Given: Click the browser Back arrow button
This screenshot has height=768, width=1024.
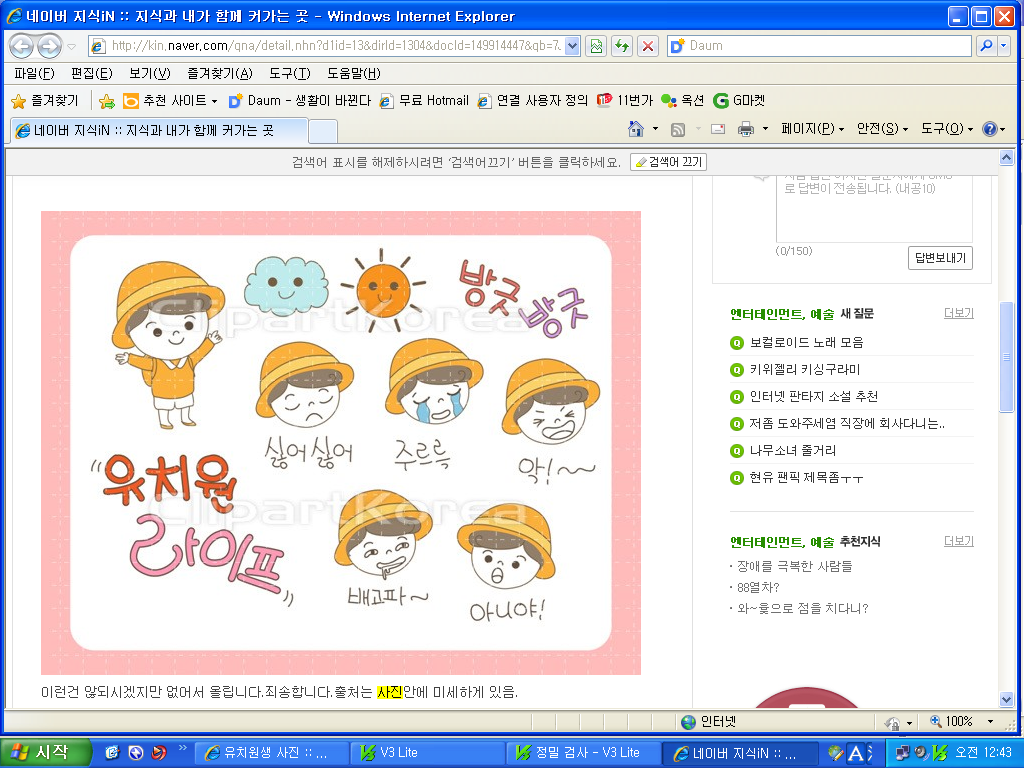Looking at the screenshot, I should (x=21, y=46).
